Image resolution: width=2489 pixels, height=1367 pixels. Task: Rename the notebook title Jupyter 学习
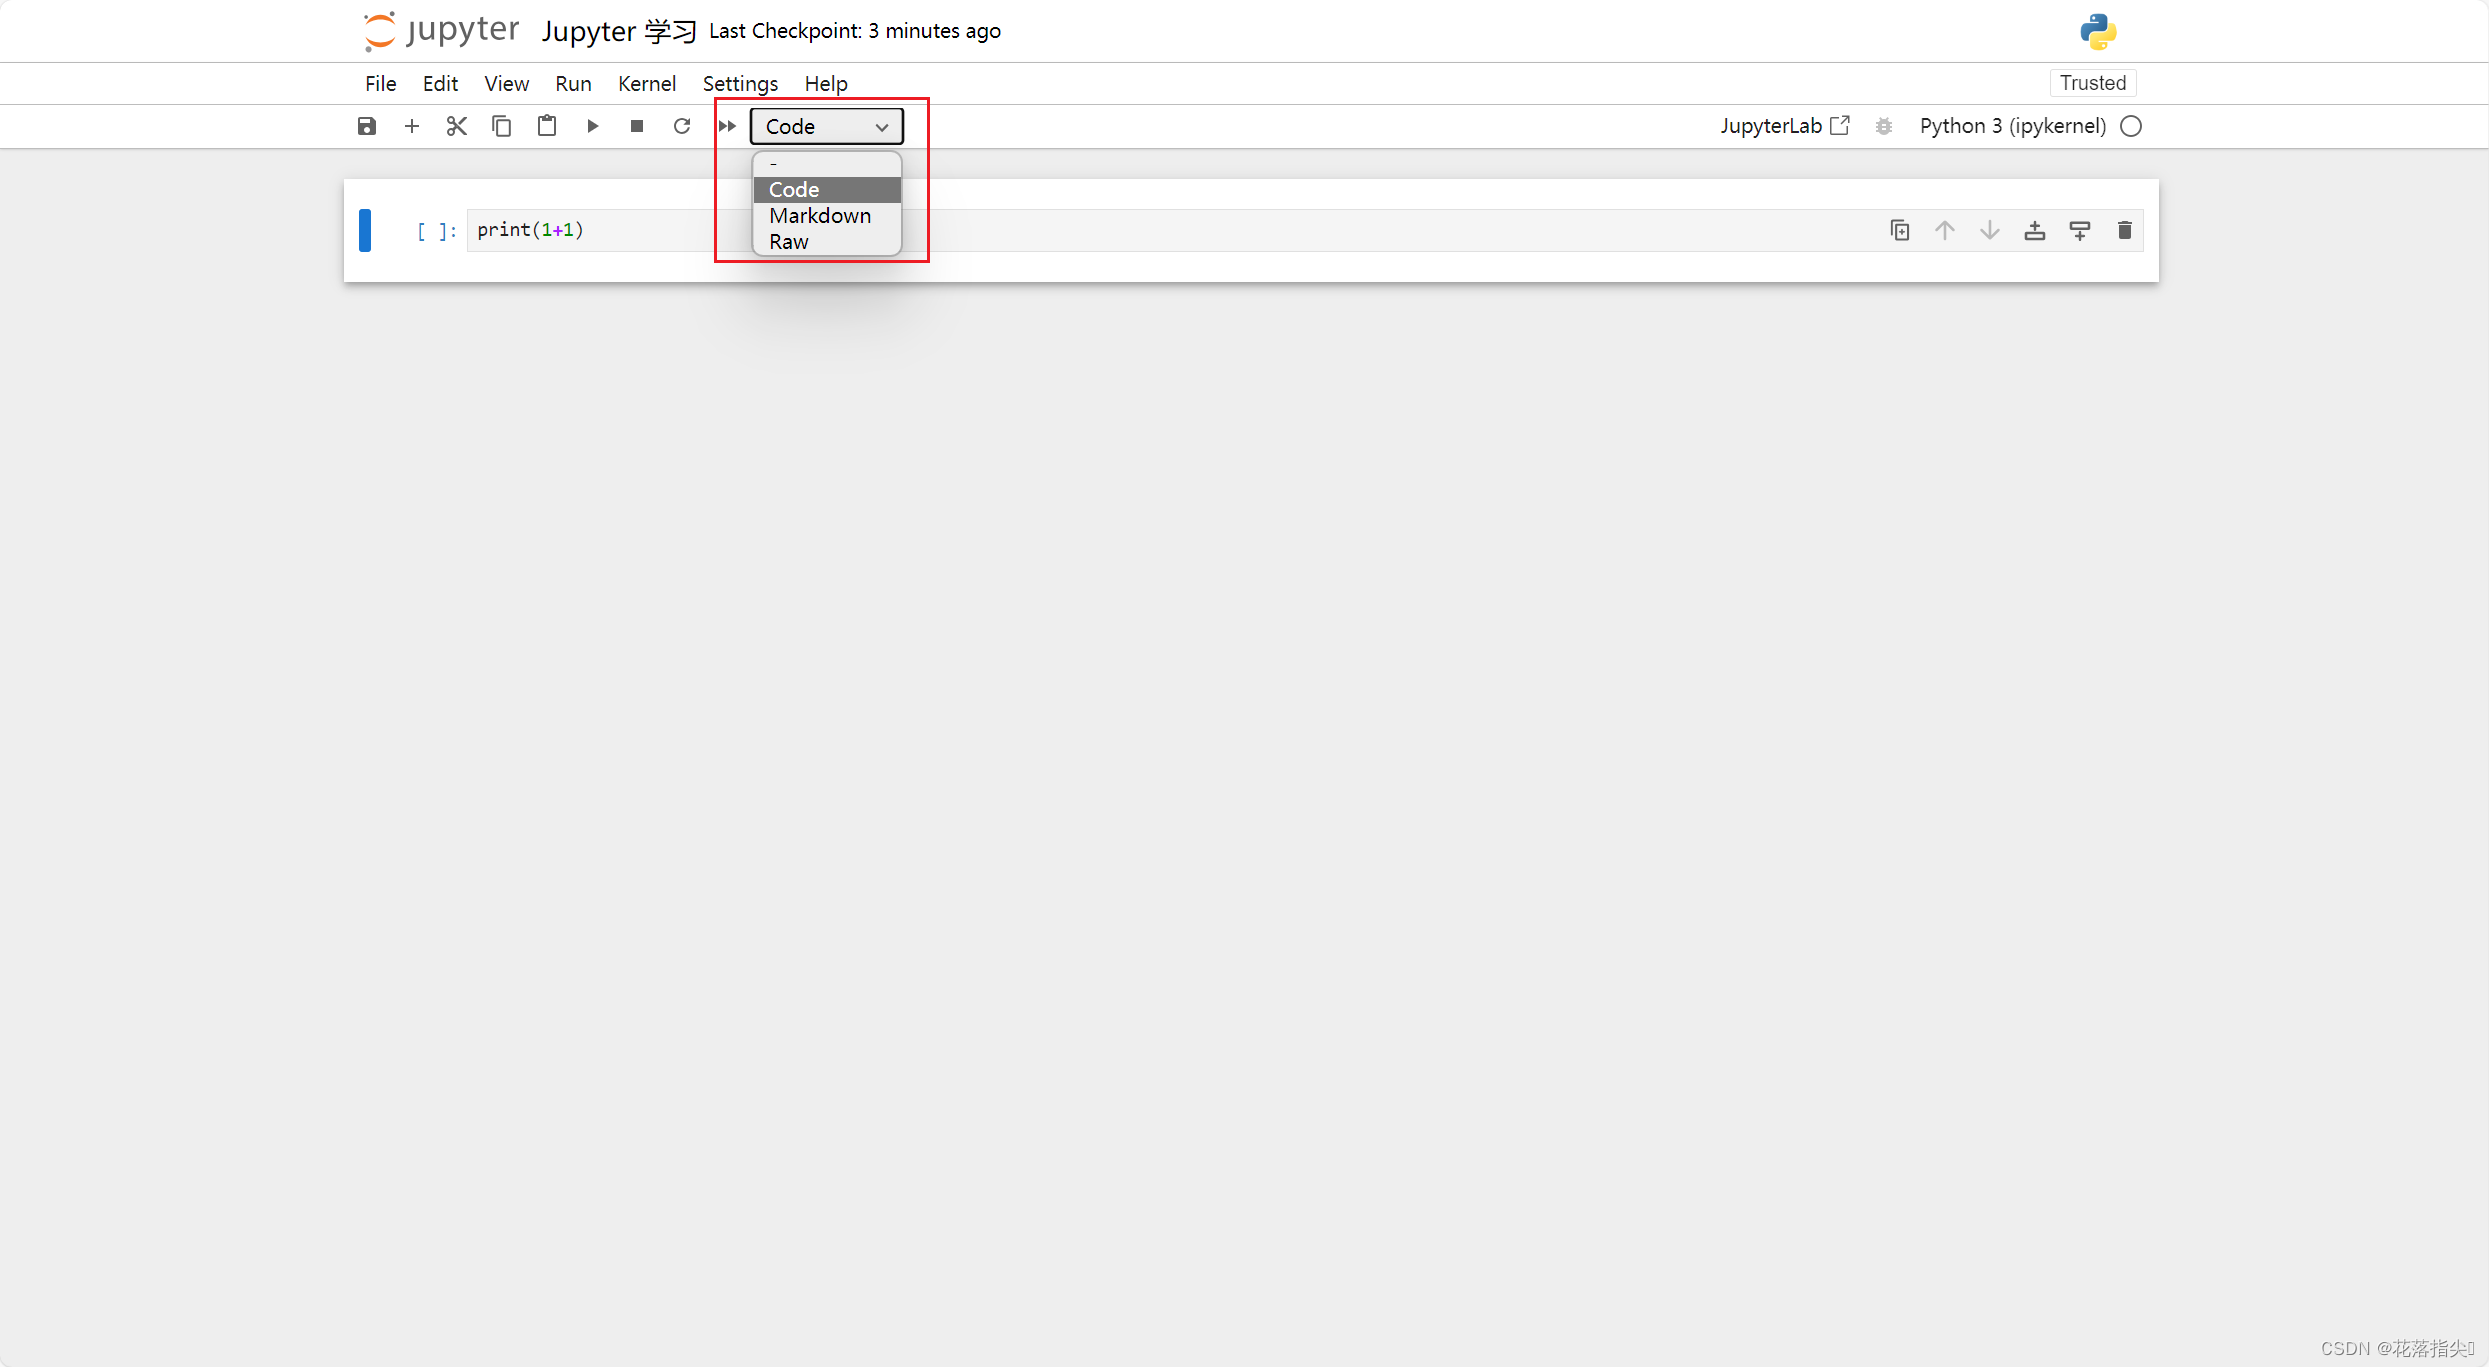click(x=619, y=31)
